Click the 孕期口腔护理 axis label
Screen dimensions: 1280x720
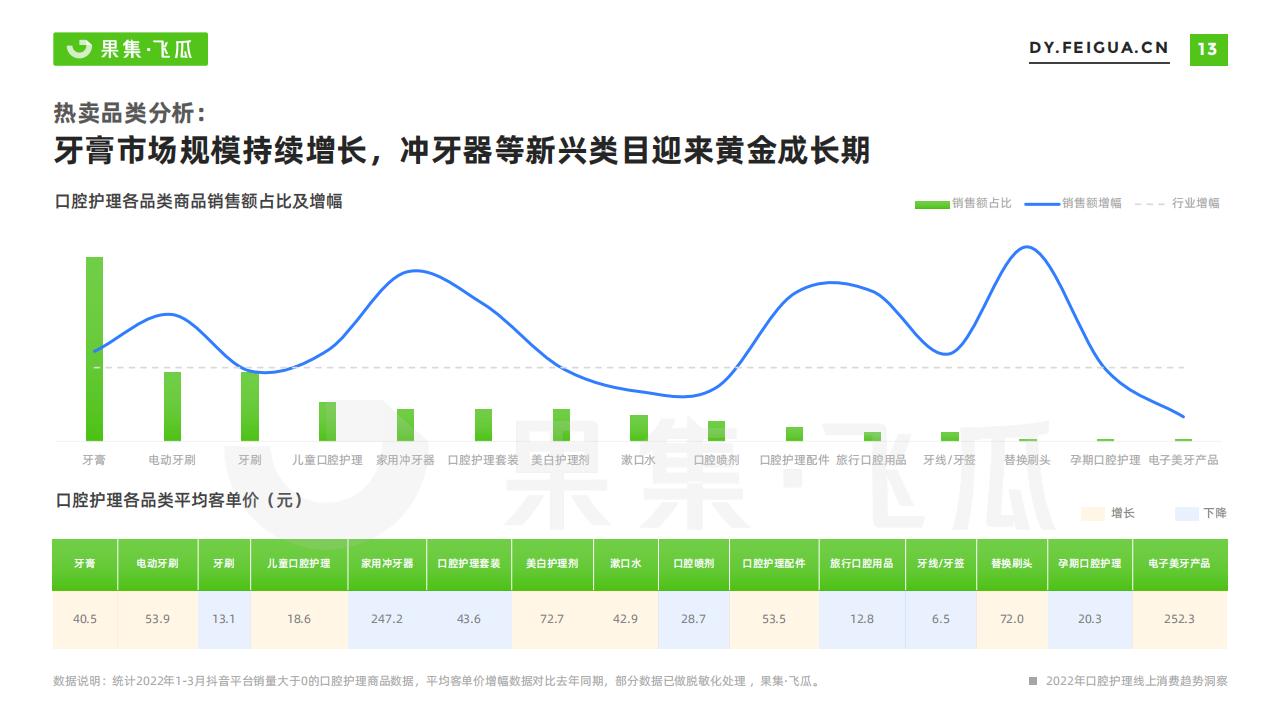point(1105,460)
